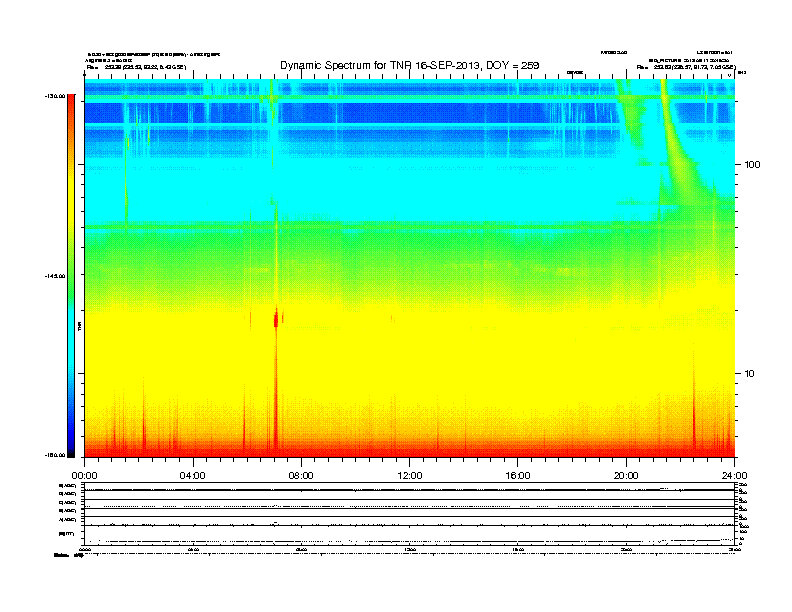
Task: Click the auxiliary line-plot panel below spectrum
Action: (410, 513)
